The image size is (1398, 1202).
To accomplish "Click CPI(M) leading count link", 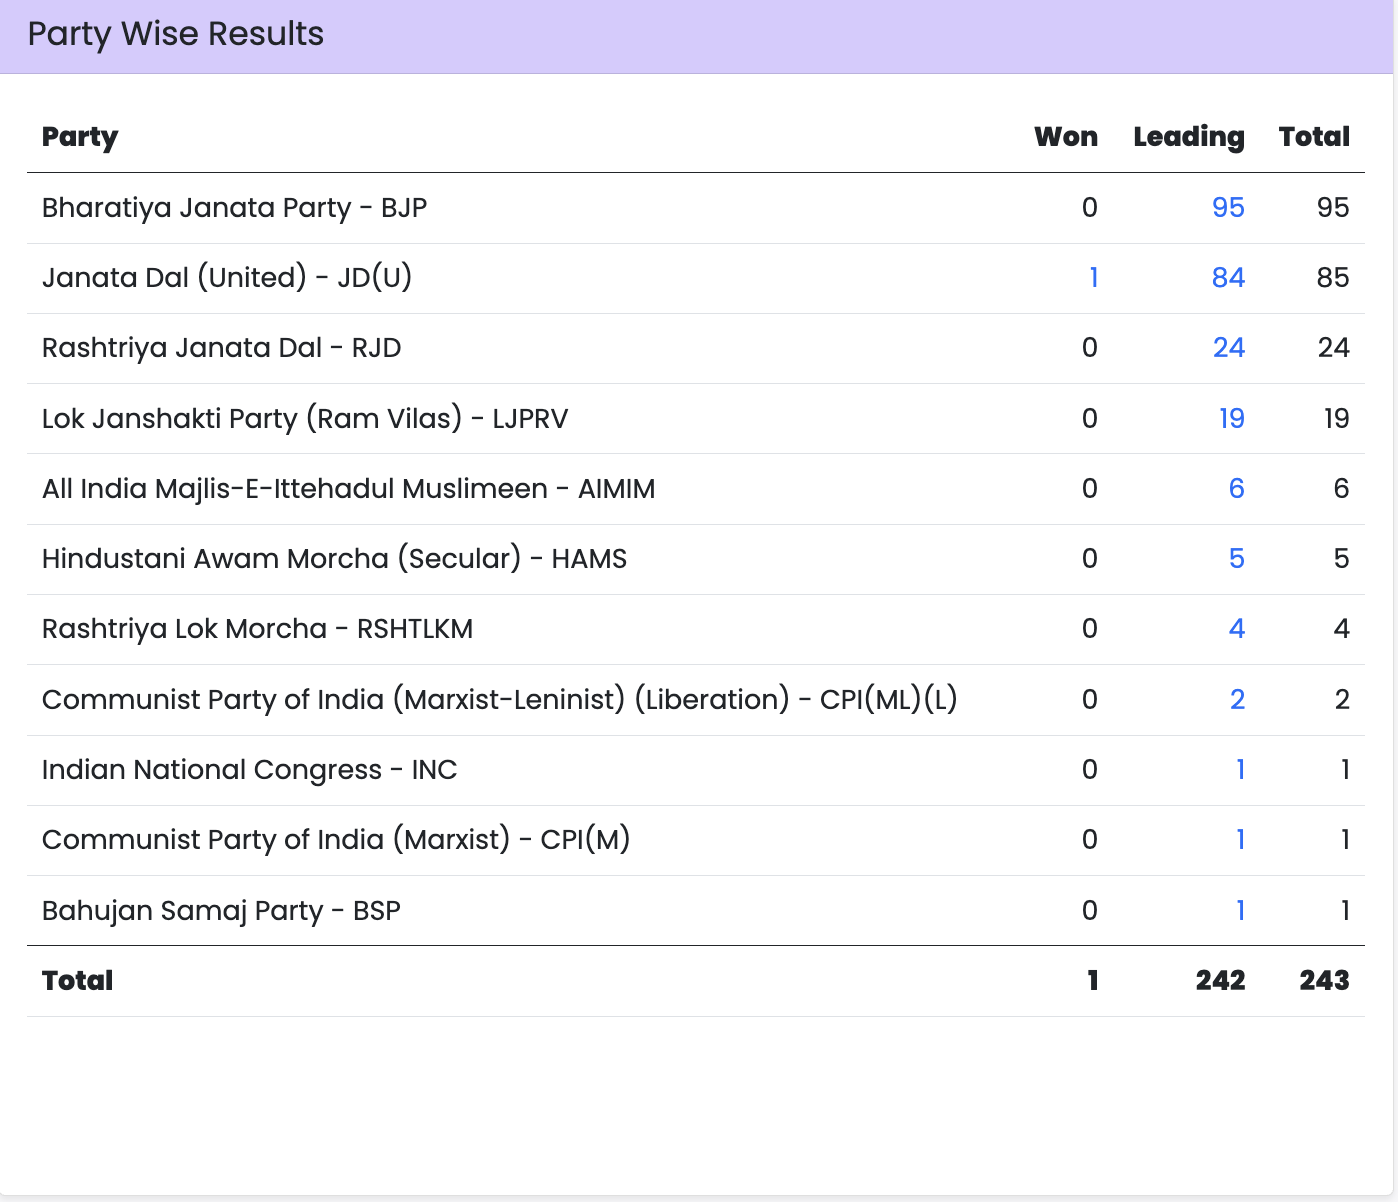I will (x=1240, y=839).
